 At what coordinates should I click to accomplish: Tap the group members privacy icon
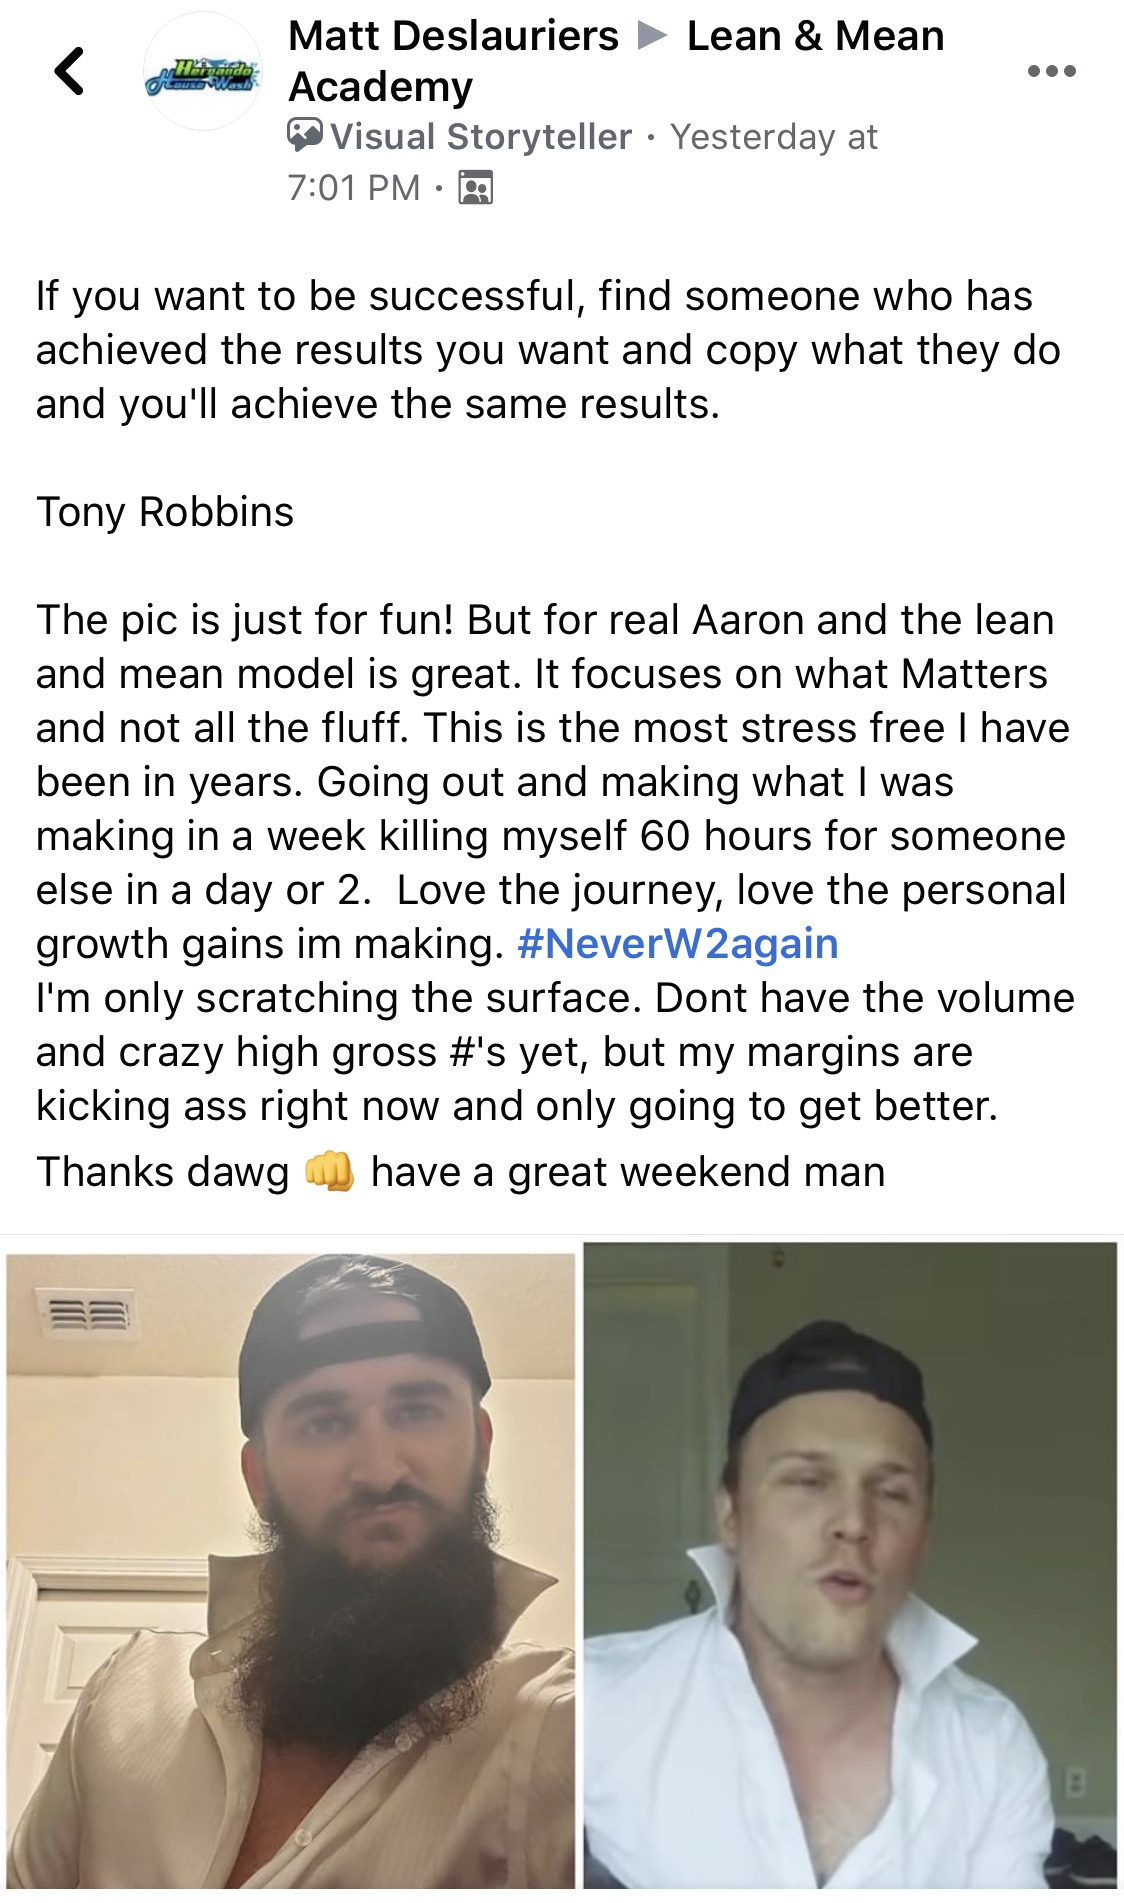click(x=475, y=187)
